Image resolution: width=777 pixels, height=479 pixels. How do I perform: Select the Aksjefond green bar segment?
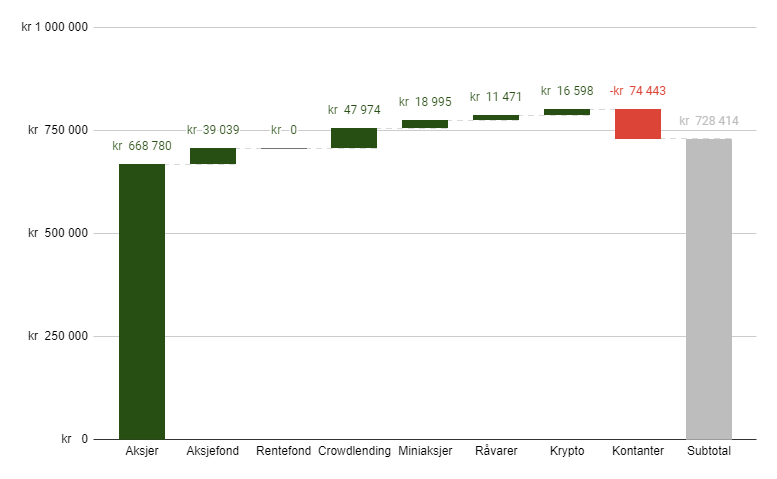click(213, 156)
